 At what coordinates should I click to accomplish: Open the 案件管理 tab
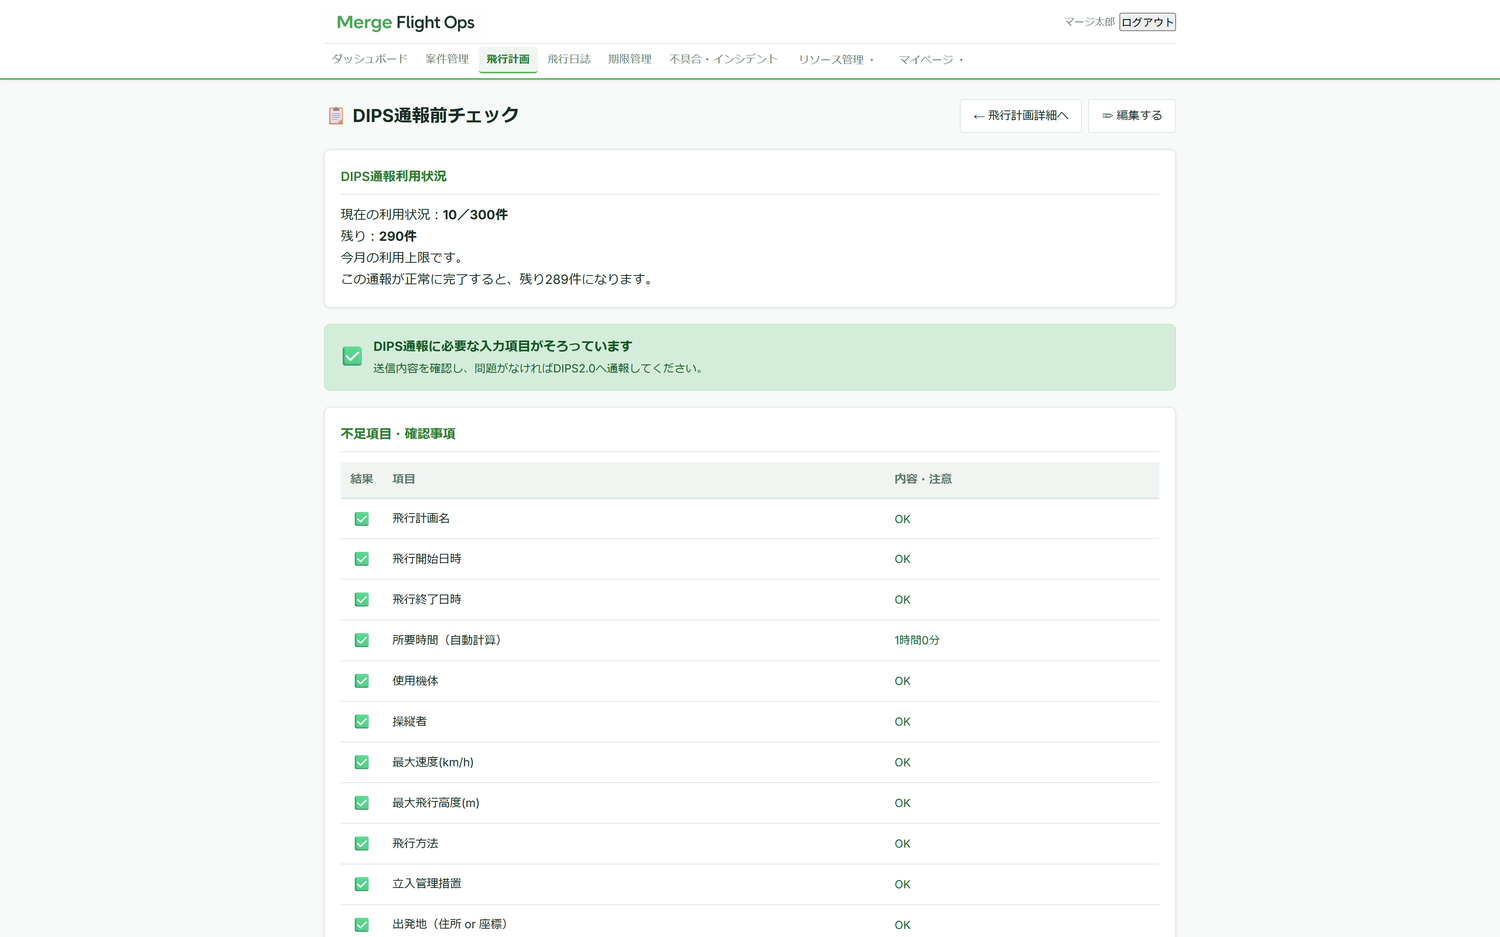click(x=447, y=59)
